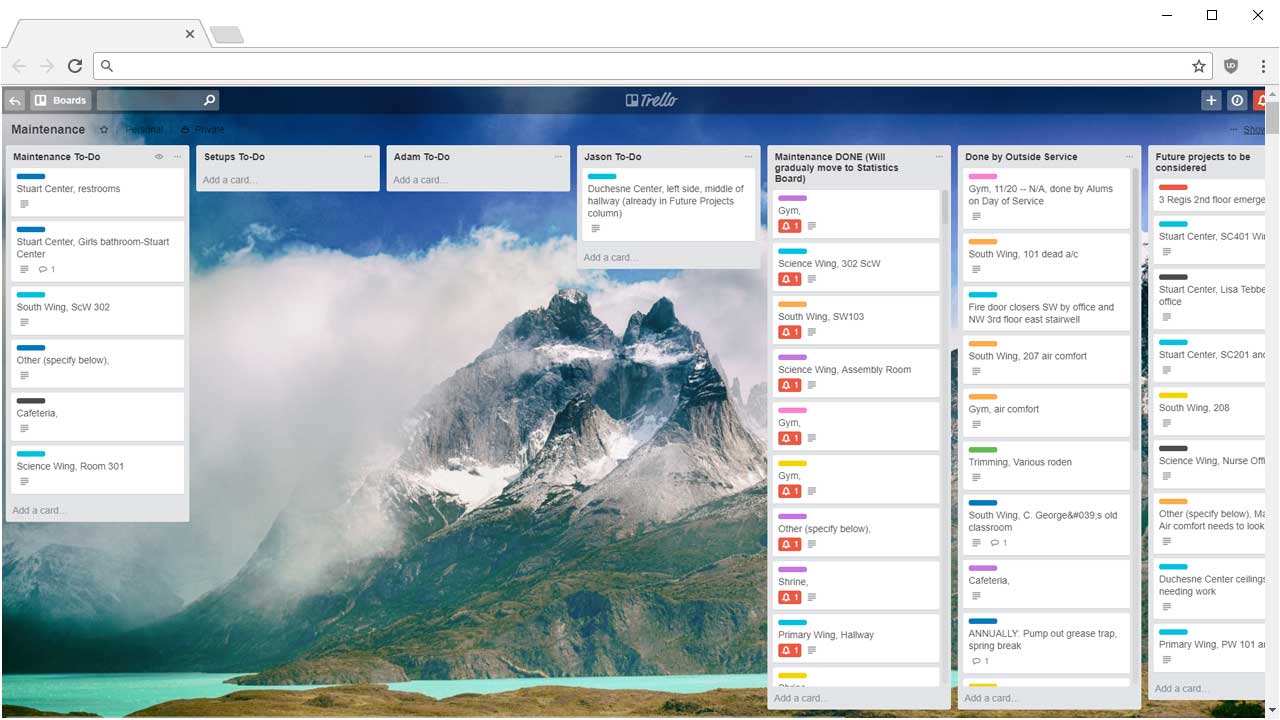Image resolution: width=1280 pixels, height=720 pixels.
Task: Expand the Jason To-Do list actions menu
Action: pos(748,157)
